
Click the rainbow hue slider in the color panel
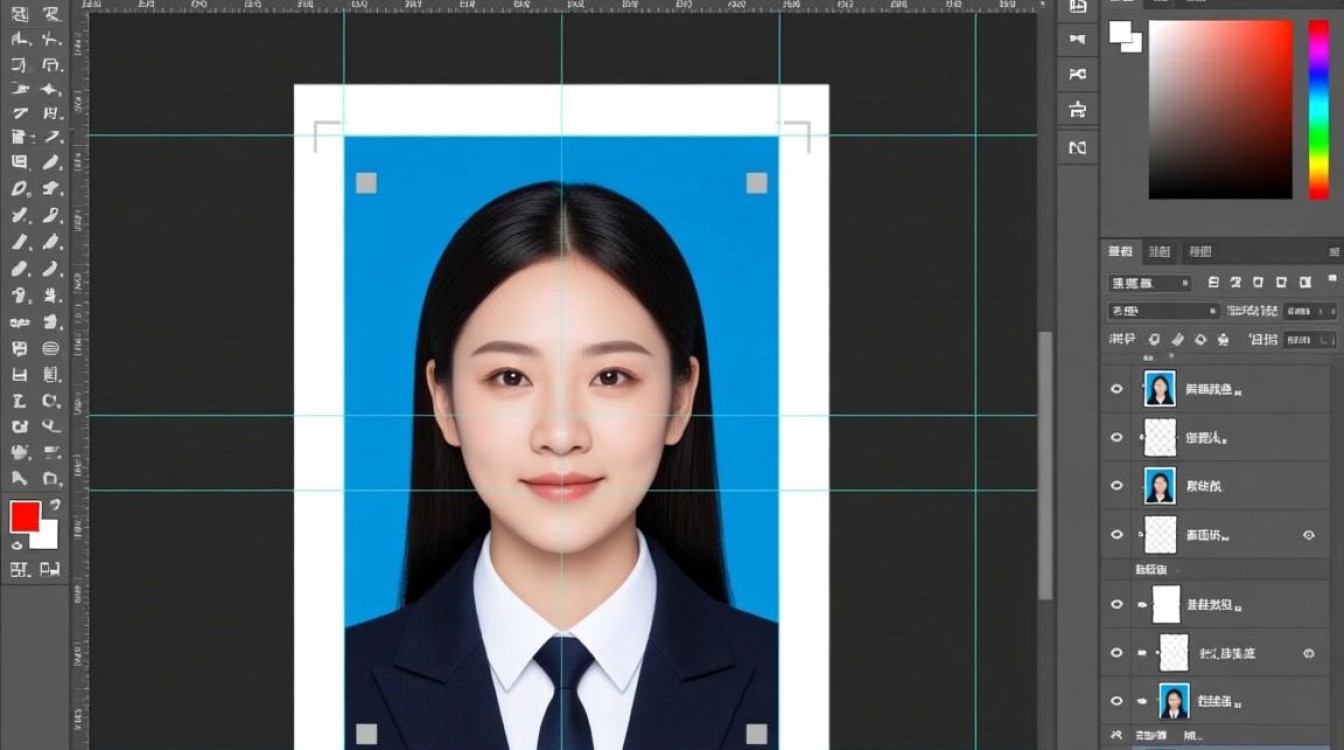point(1319,110)
